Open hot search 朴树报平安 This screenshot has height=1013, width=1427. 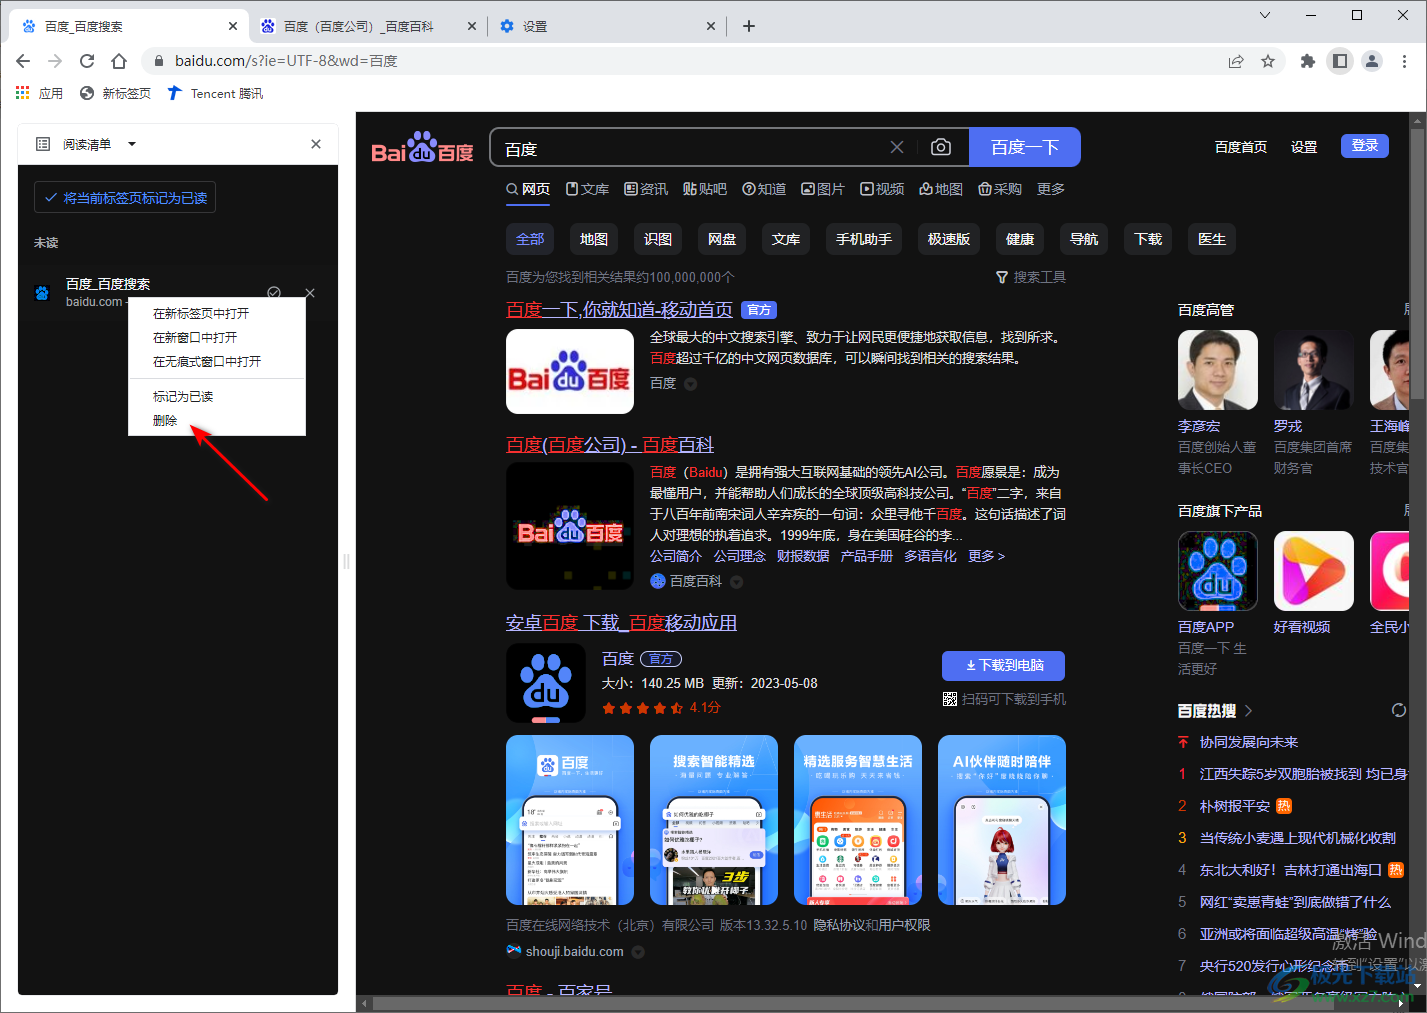(1235, 806)
